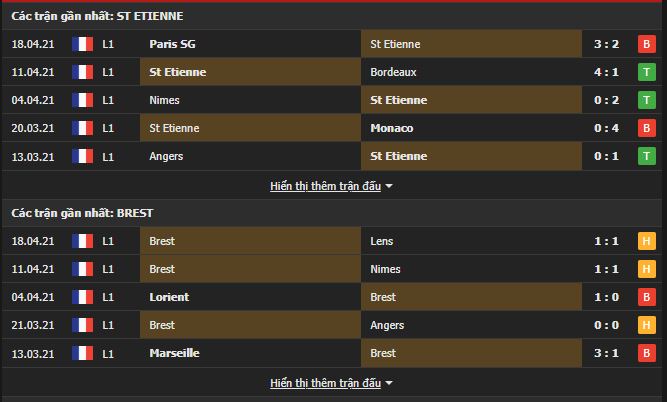
Task: Click the French flag on 13.03.21 Marseille row
Action: coord(83,353)
